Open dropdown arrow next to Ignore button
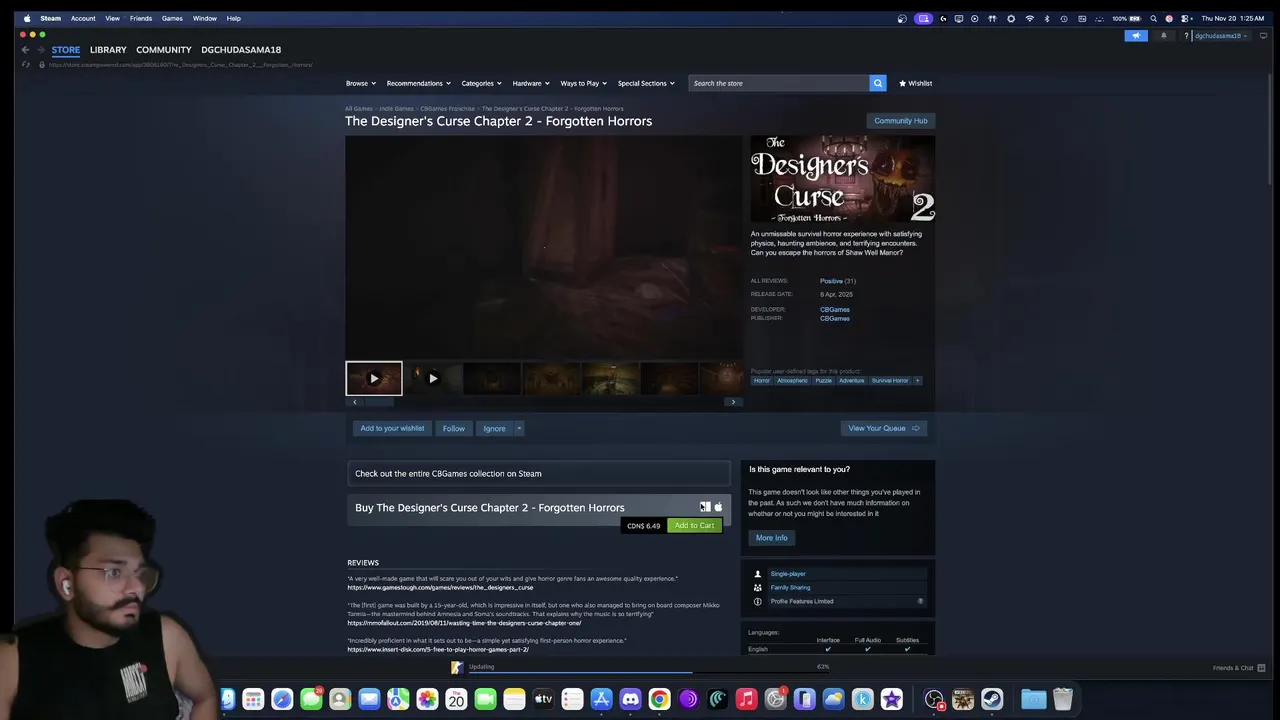 [519, 428]
